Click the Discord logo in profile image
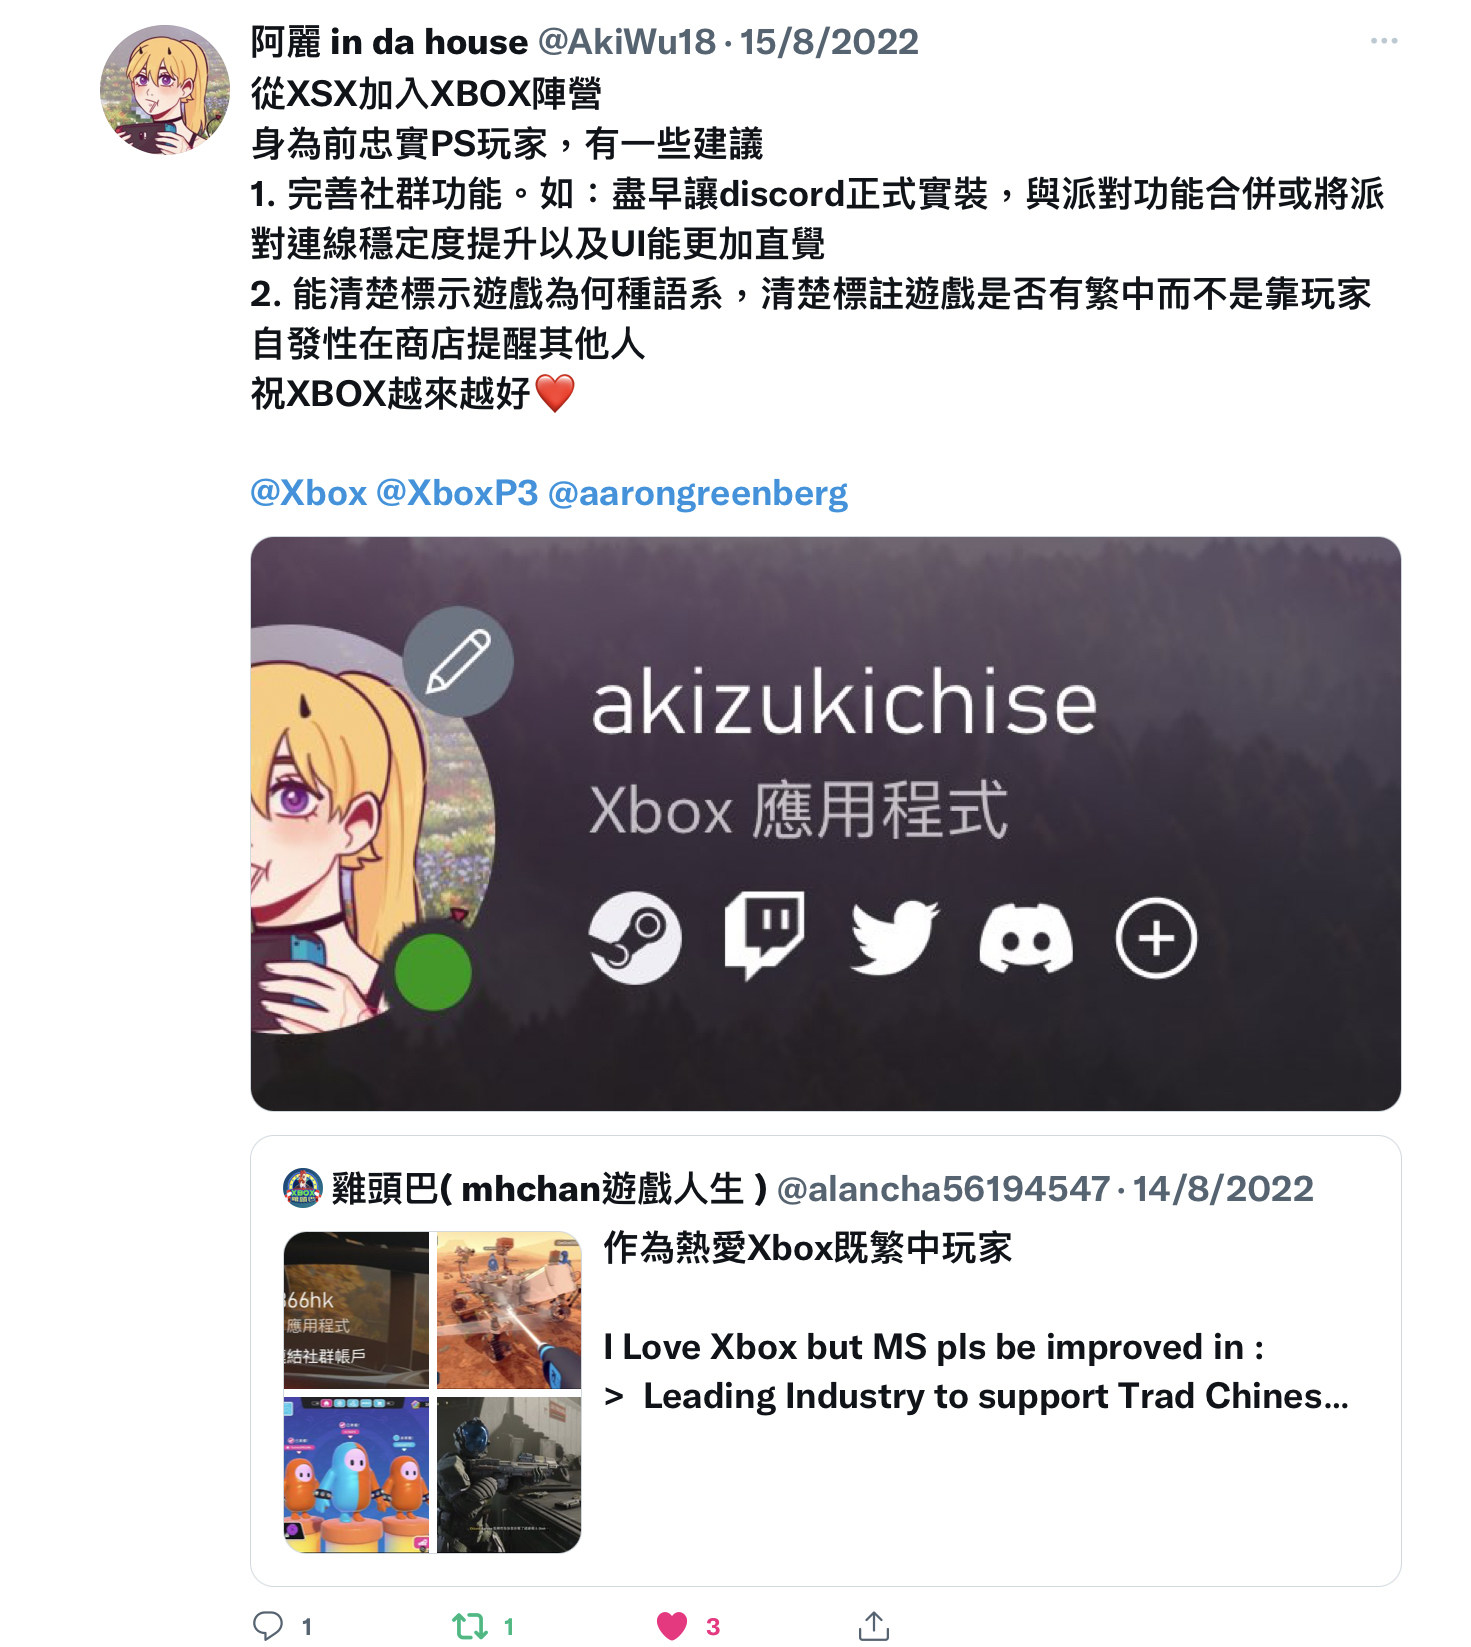The width and height of the screenshot is (1471, 1647). pyautogui.click(x=1026, y=938)
